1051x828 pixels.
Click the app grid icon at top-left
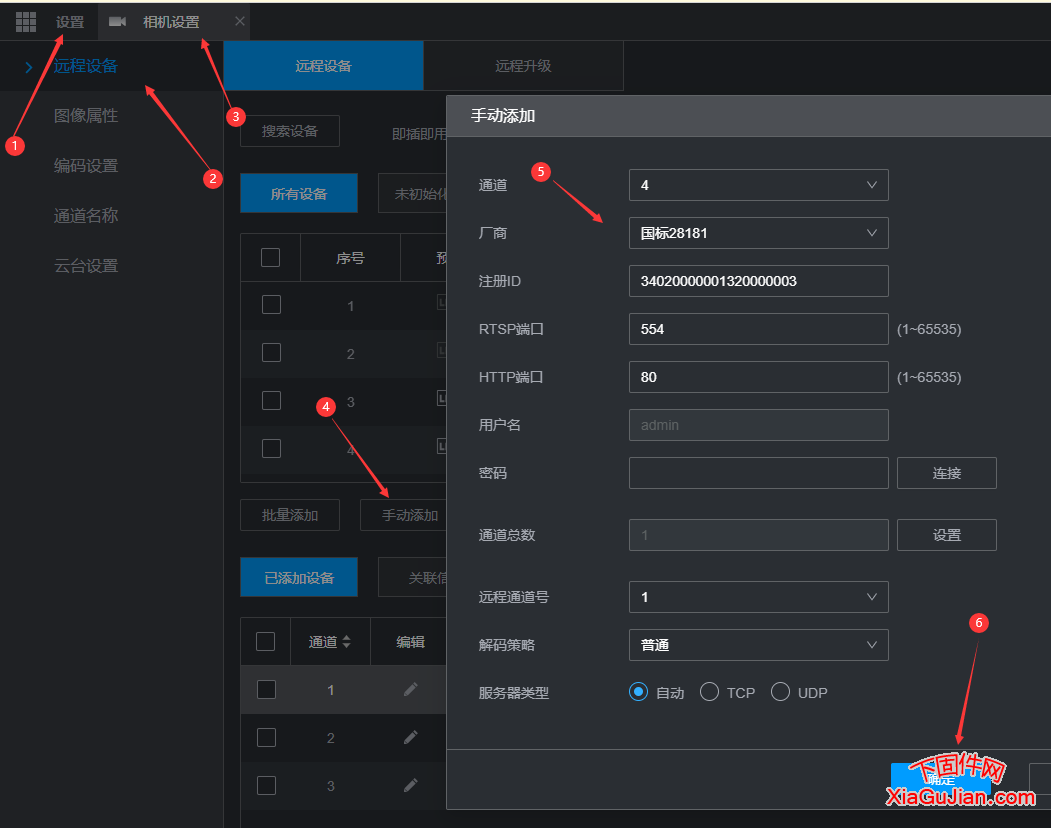(x=26, y=22)
